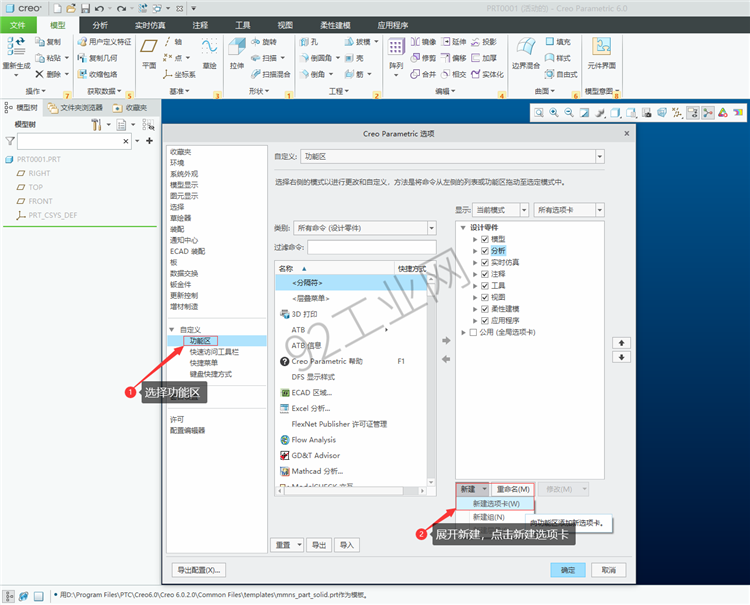Screen dimensions: 750x605
Task: Select 快速访问工具栏 in options list
Action: (214, 352)
